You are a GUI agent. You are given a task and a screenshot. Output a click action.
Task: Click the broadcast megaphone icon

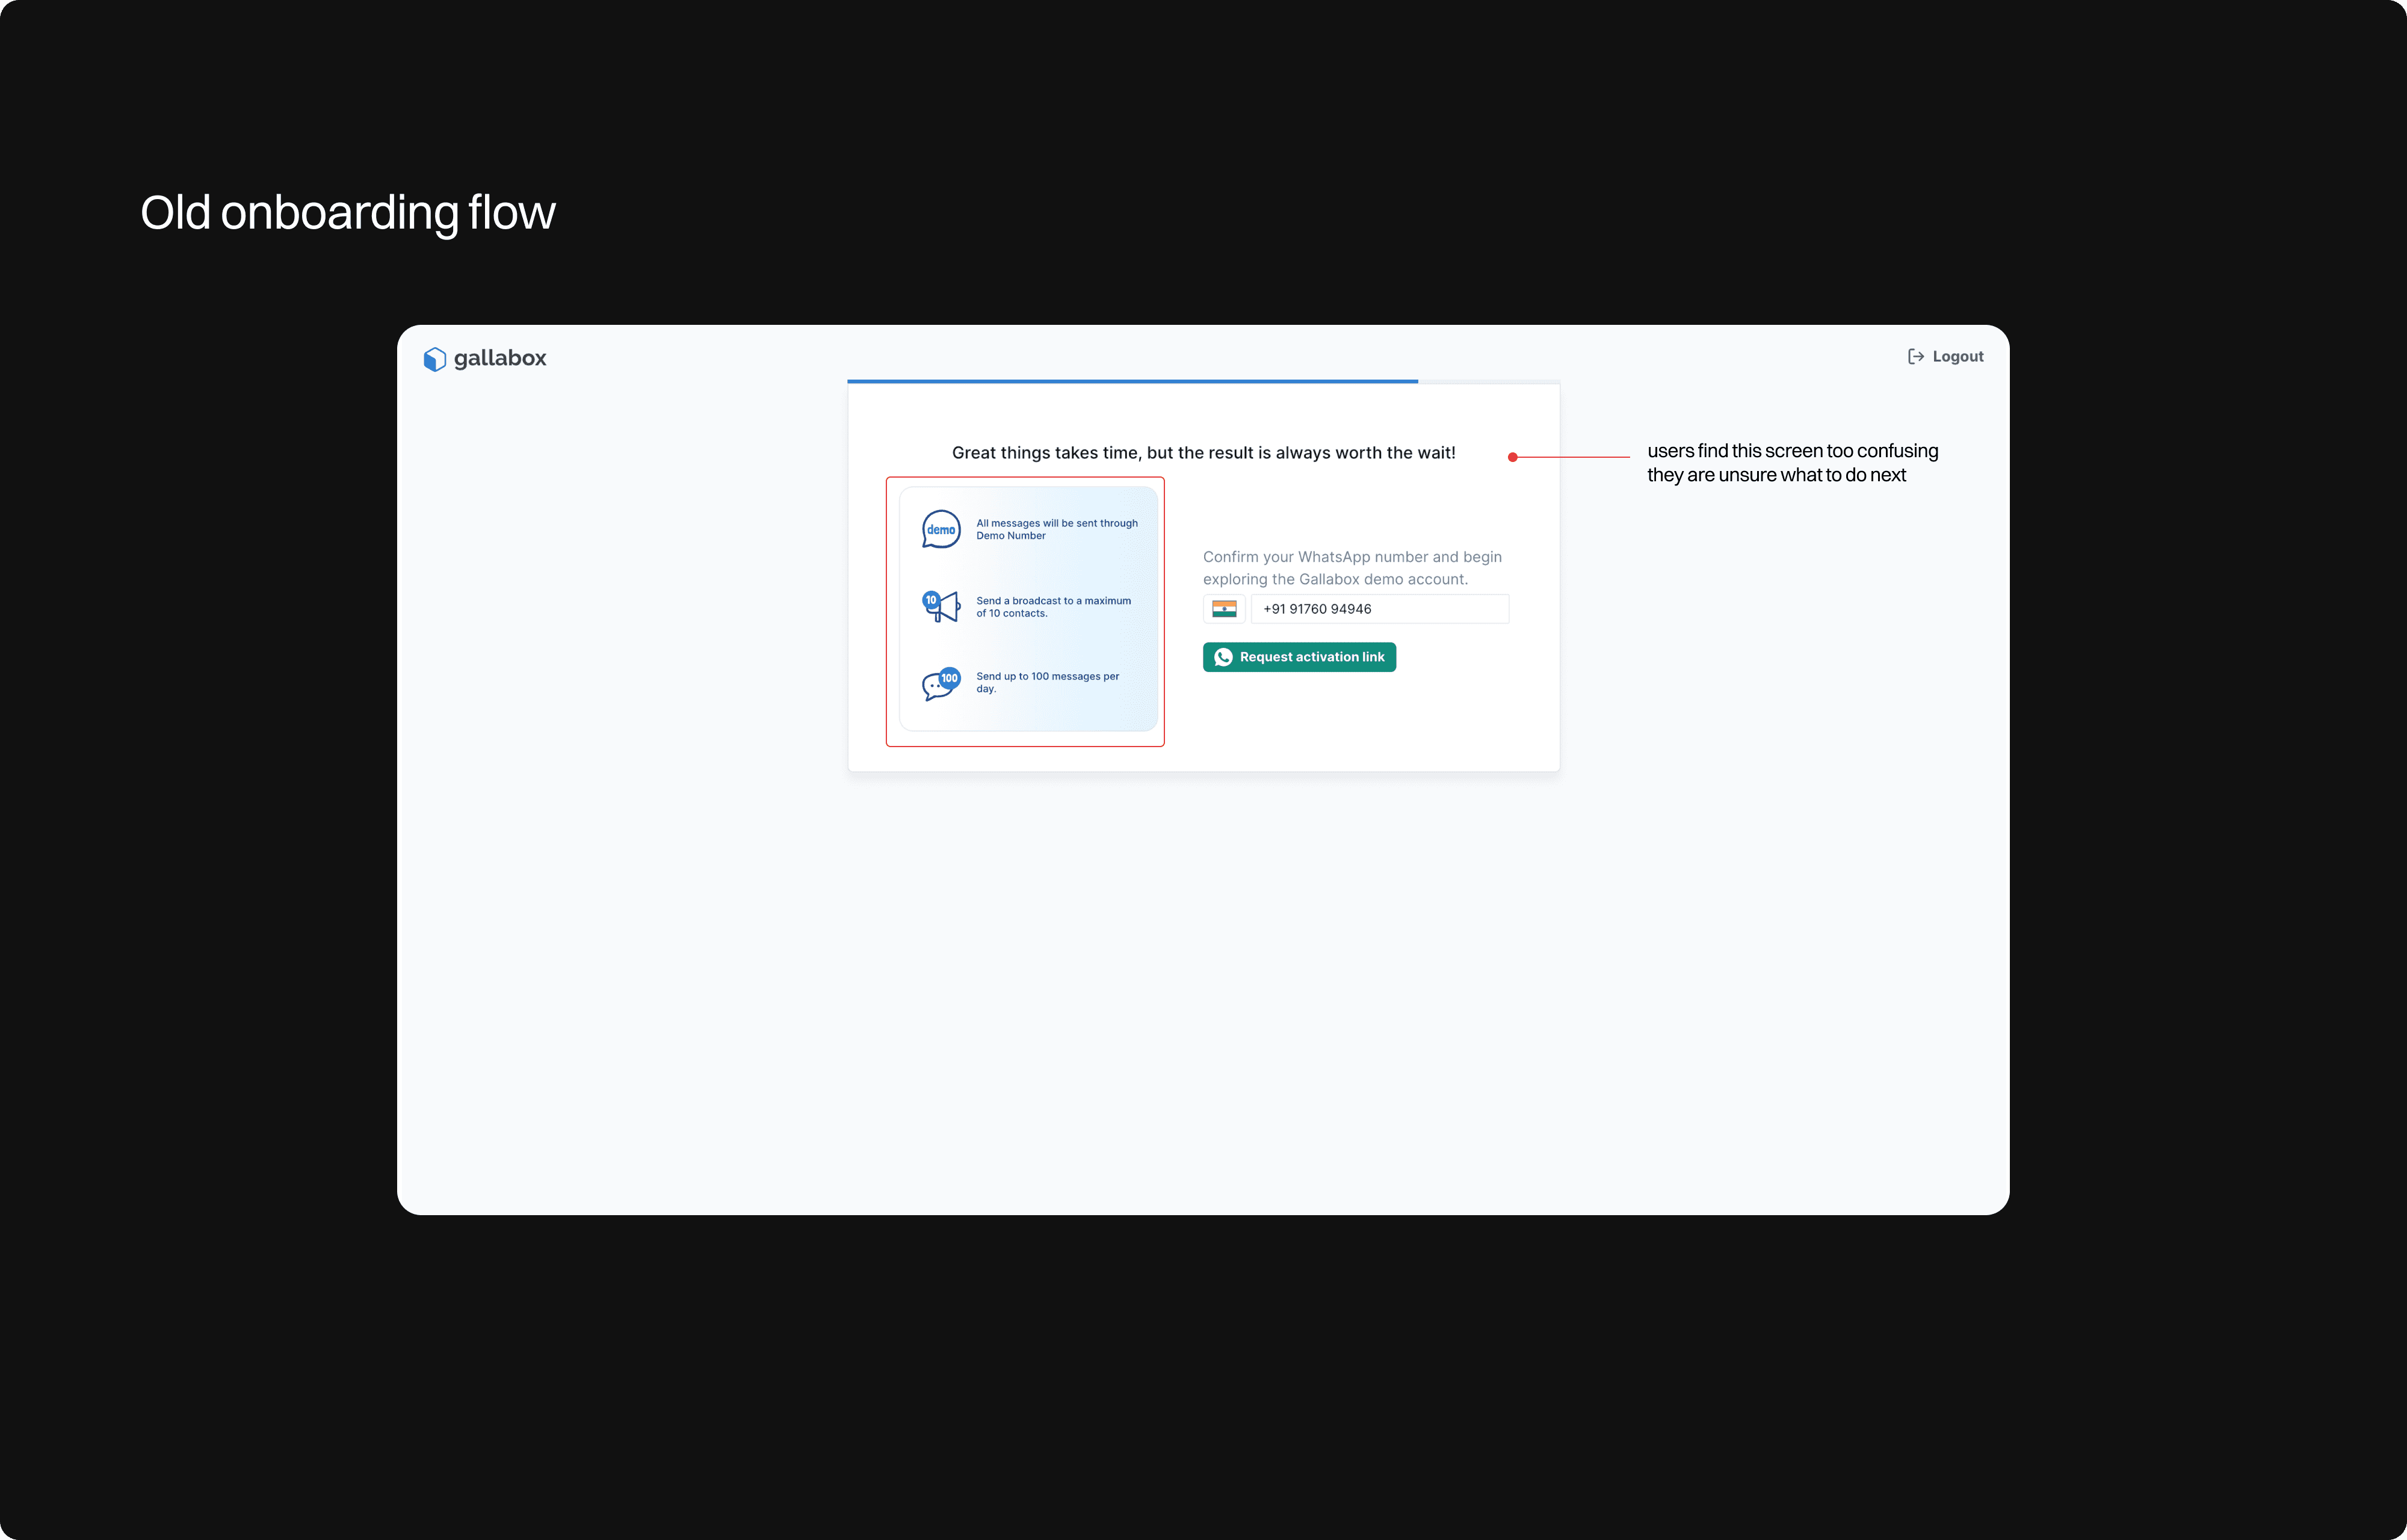pos(940,606)
